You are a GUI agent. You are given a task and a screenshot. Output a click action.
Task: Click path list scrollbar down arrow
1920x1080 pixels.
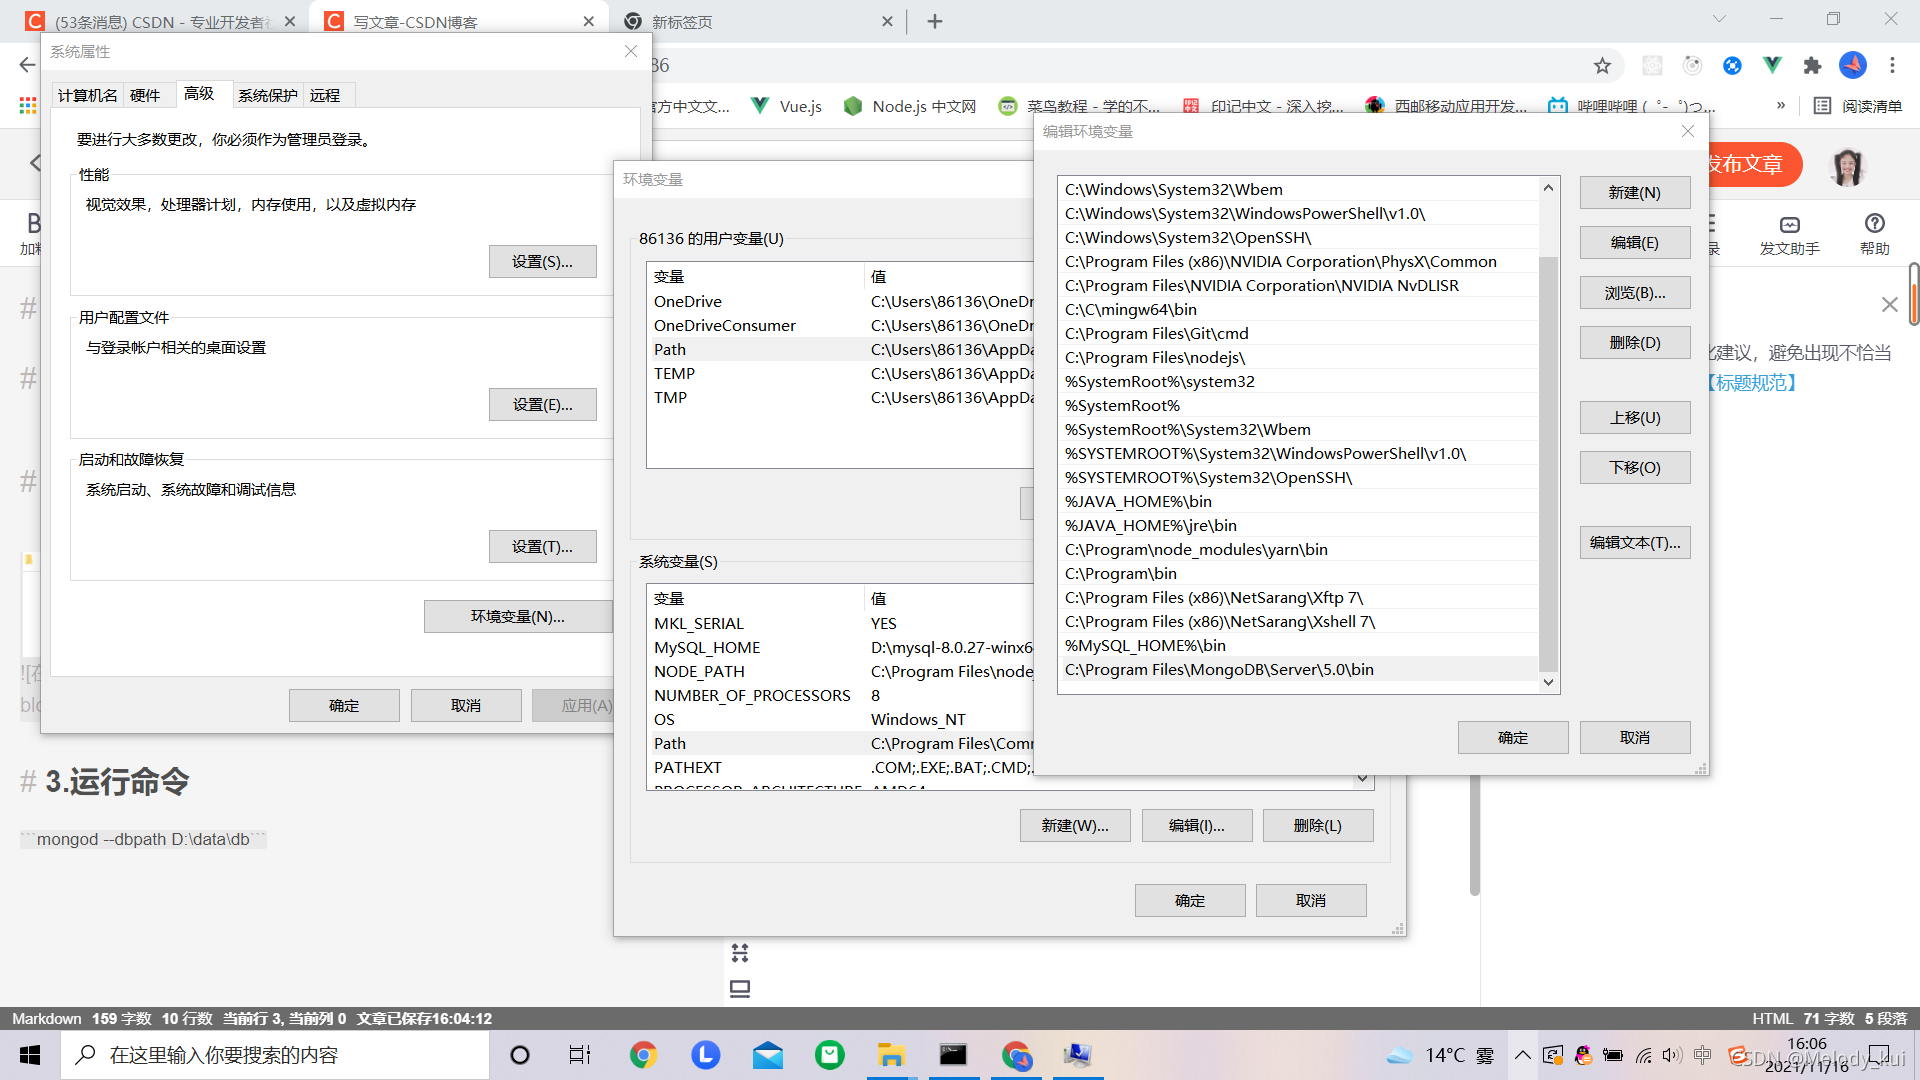pos(1548,682)
